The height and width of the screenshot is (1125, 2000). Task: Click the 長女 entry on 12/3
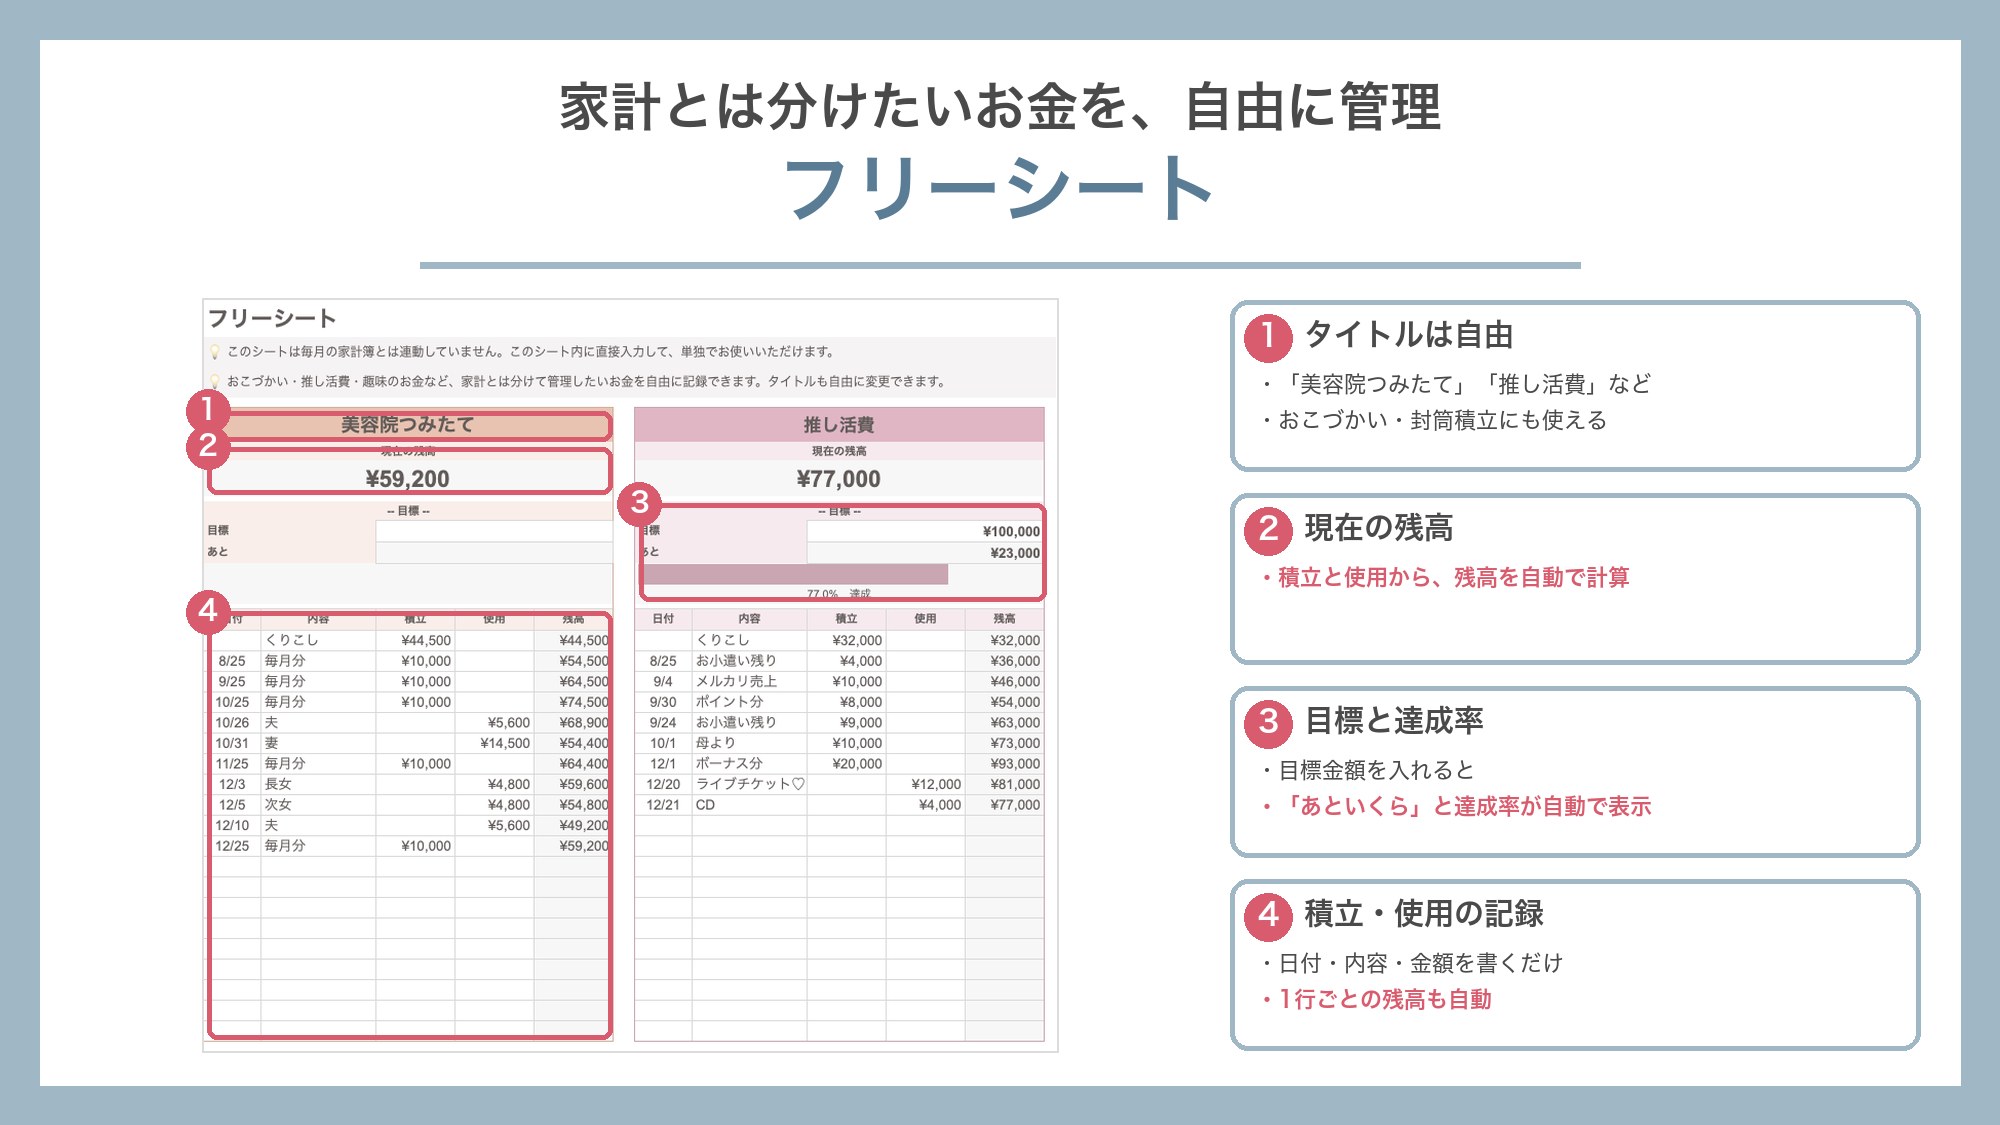coord(318,784)
